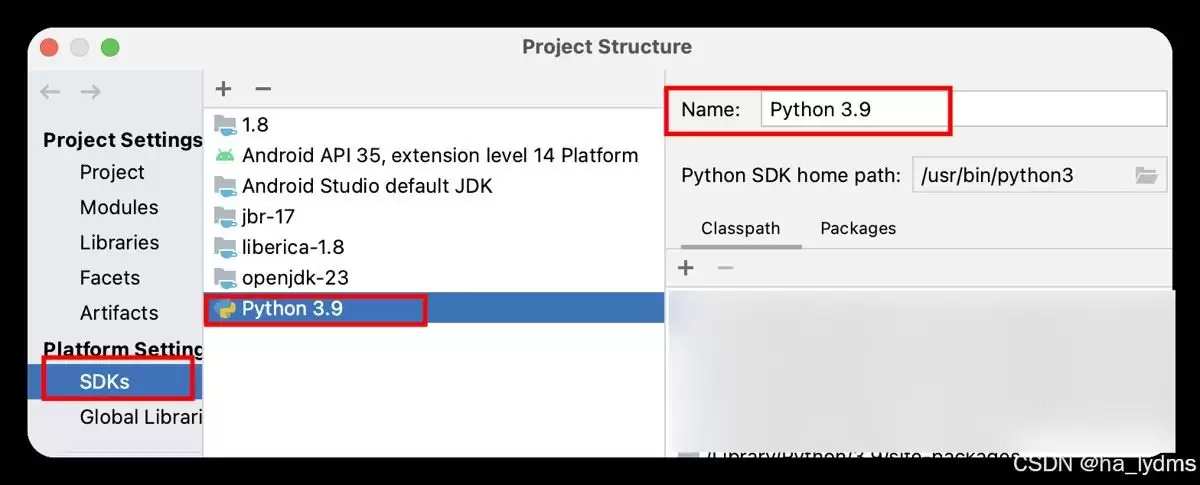Browse for Python SDK home path folder
The width and height of the screenshot is (1200, 485).
(x=1147, y=175)
